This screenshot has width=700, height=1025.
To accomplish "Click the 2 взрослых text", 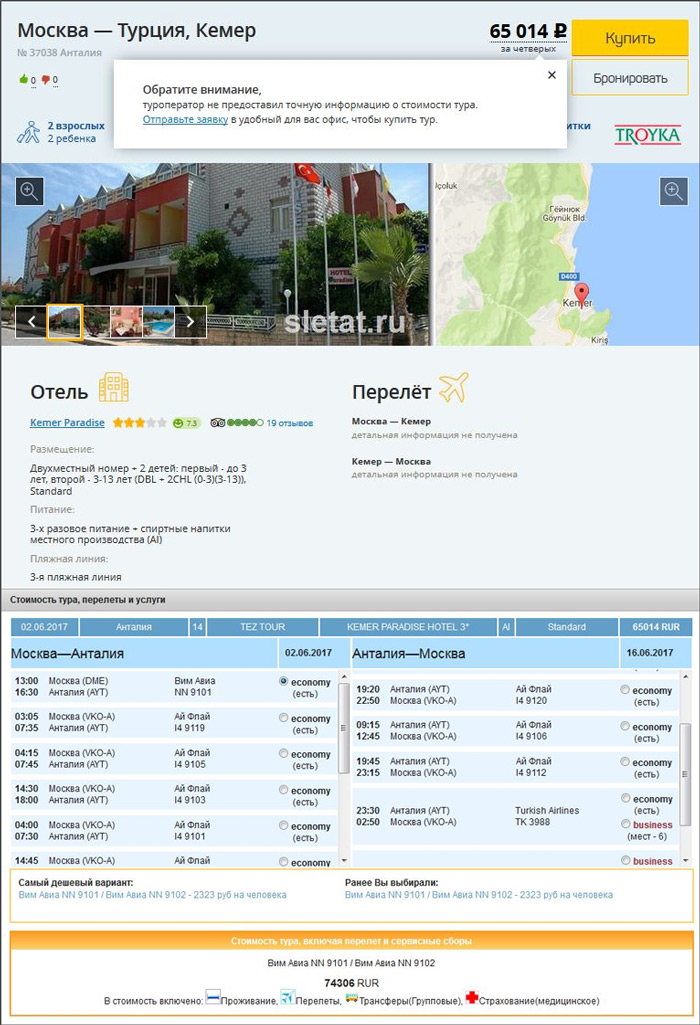I will point(76,126).
